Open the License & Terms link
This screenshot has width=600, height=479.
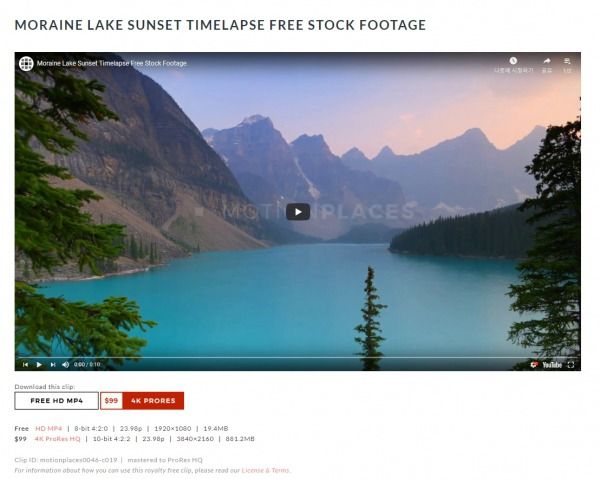265,470
